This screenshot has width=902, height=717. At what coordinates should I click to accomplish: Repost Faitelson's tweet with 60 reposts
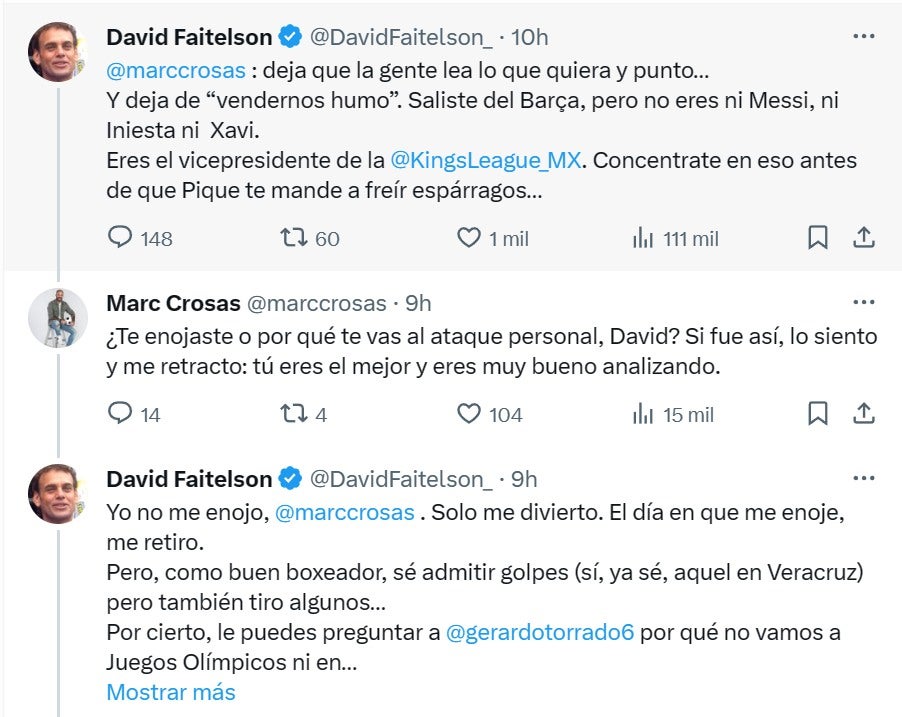point(292,238)
